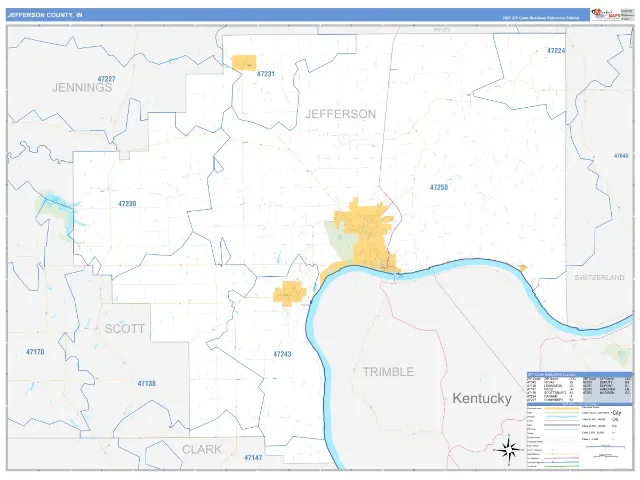Viewport: 640px width, 480px height.
Task: Click the gray line swatch in legend
Action: click(561, 425)
